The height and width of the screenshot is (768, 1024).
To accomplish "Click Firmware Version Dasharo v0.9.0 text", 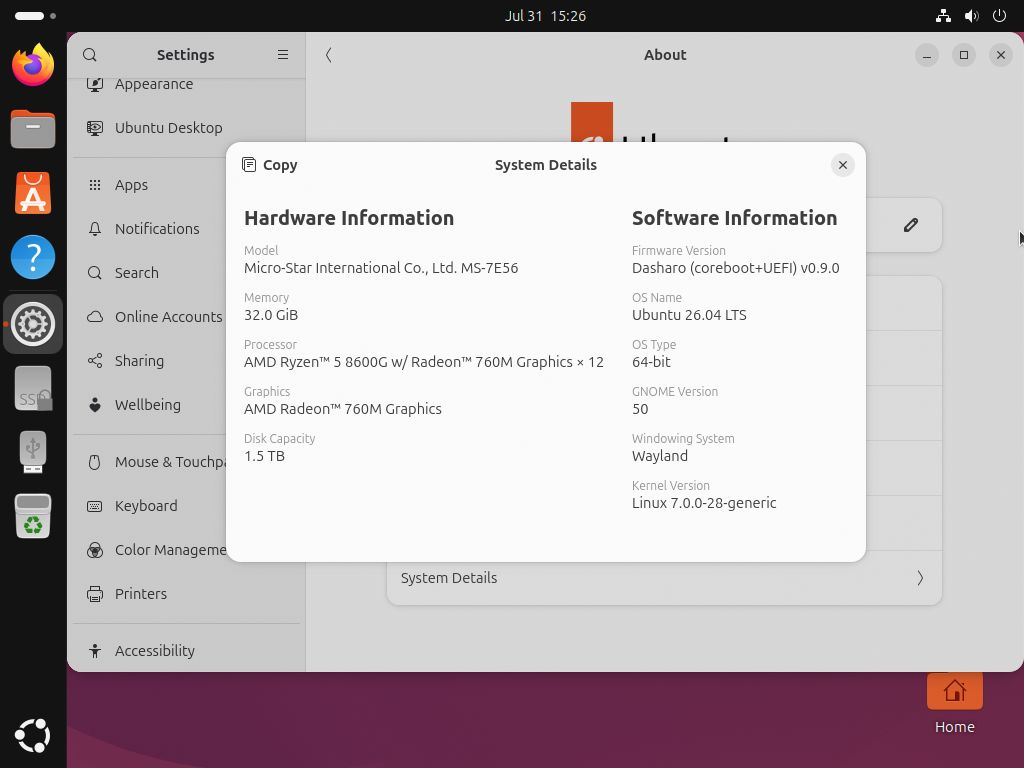I will pos(735,268).
